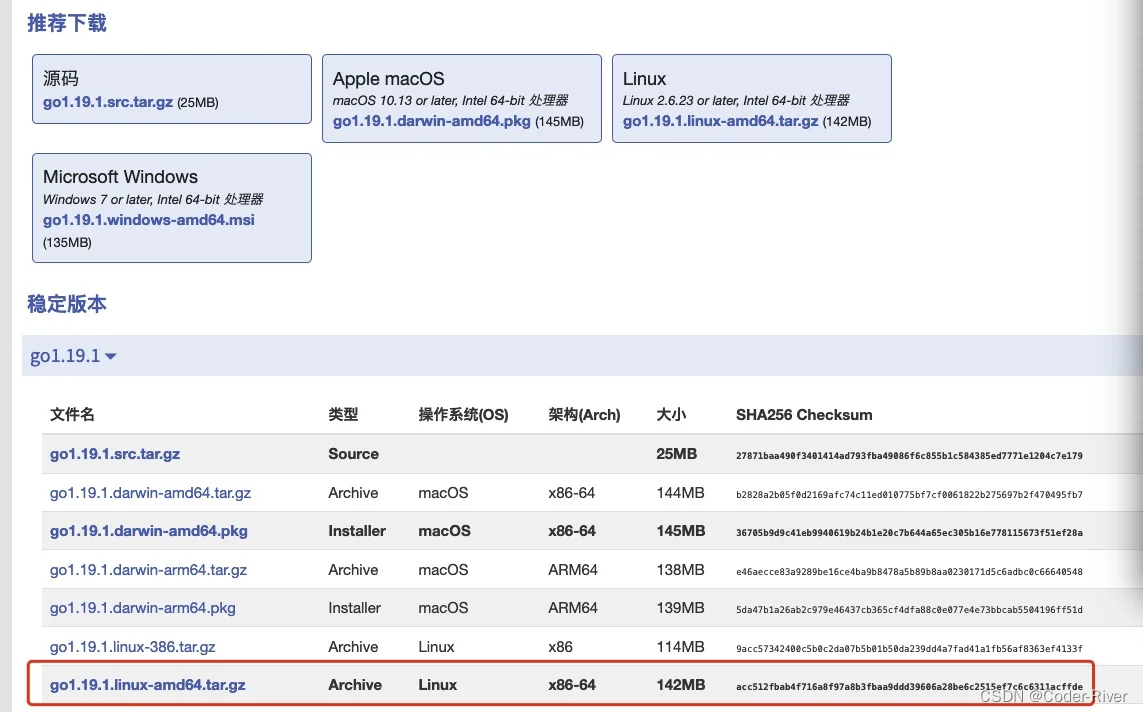
Task: Click the 145MB size cell in table
Action: coord(681,531)
